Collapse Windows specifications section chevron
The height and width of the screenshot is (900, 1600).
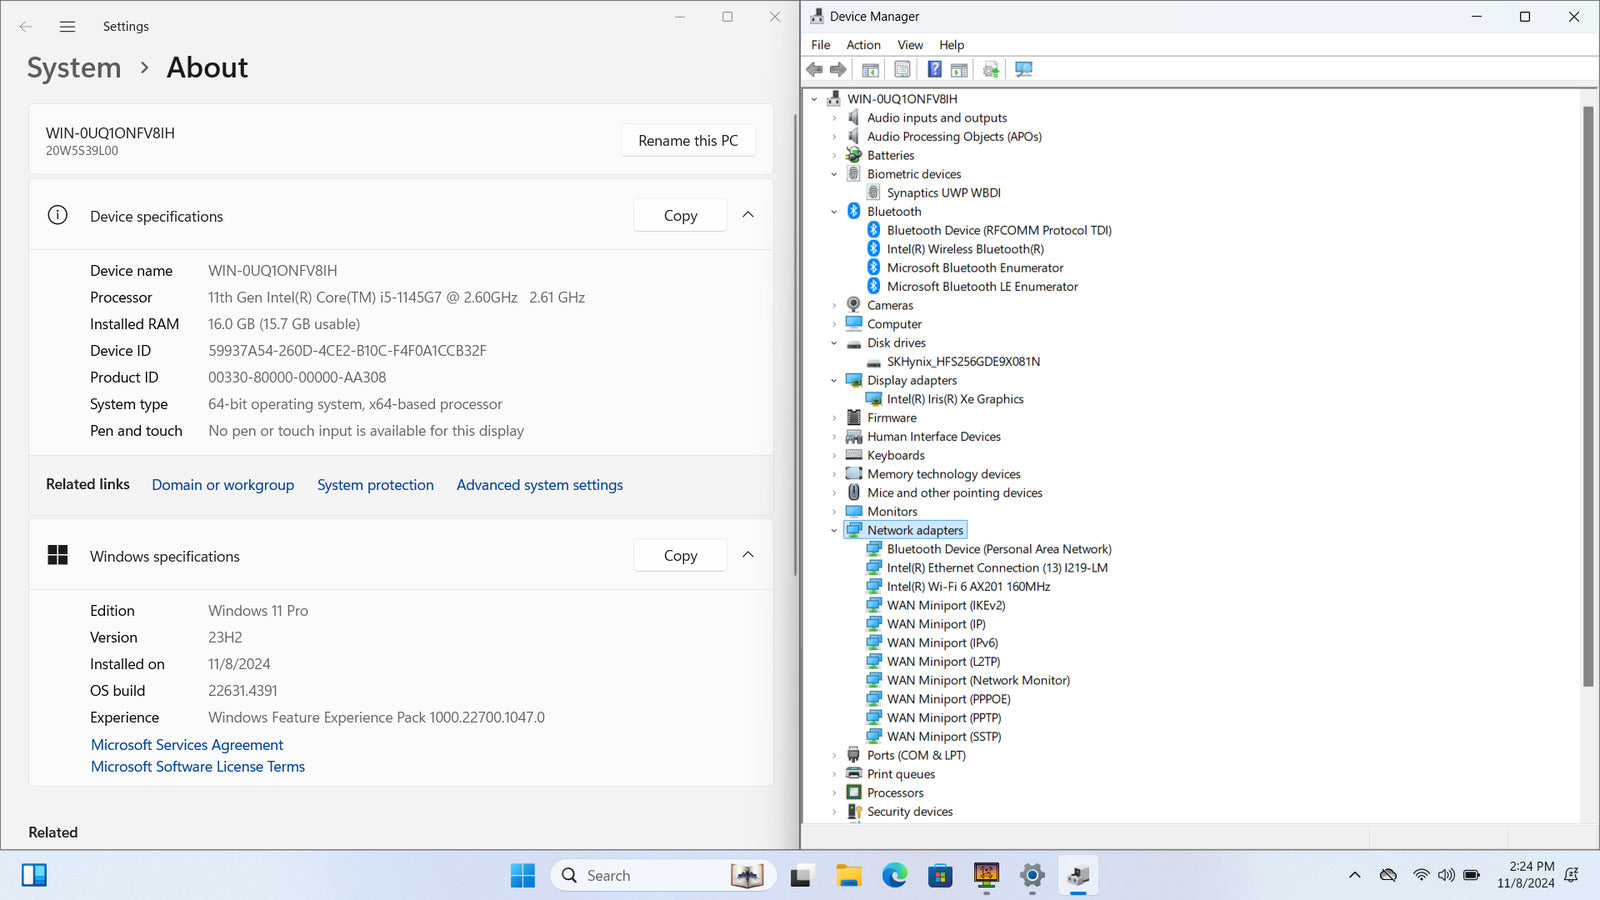pos(748,555)
